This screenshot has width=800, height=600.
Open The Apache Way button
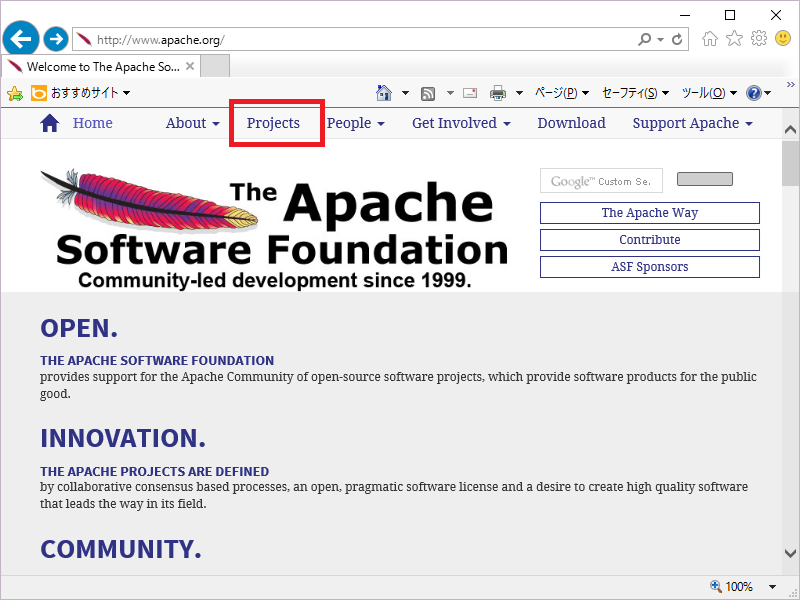coord(649,213)
